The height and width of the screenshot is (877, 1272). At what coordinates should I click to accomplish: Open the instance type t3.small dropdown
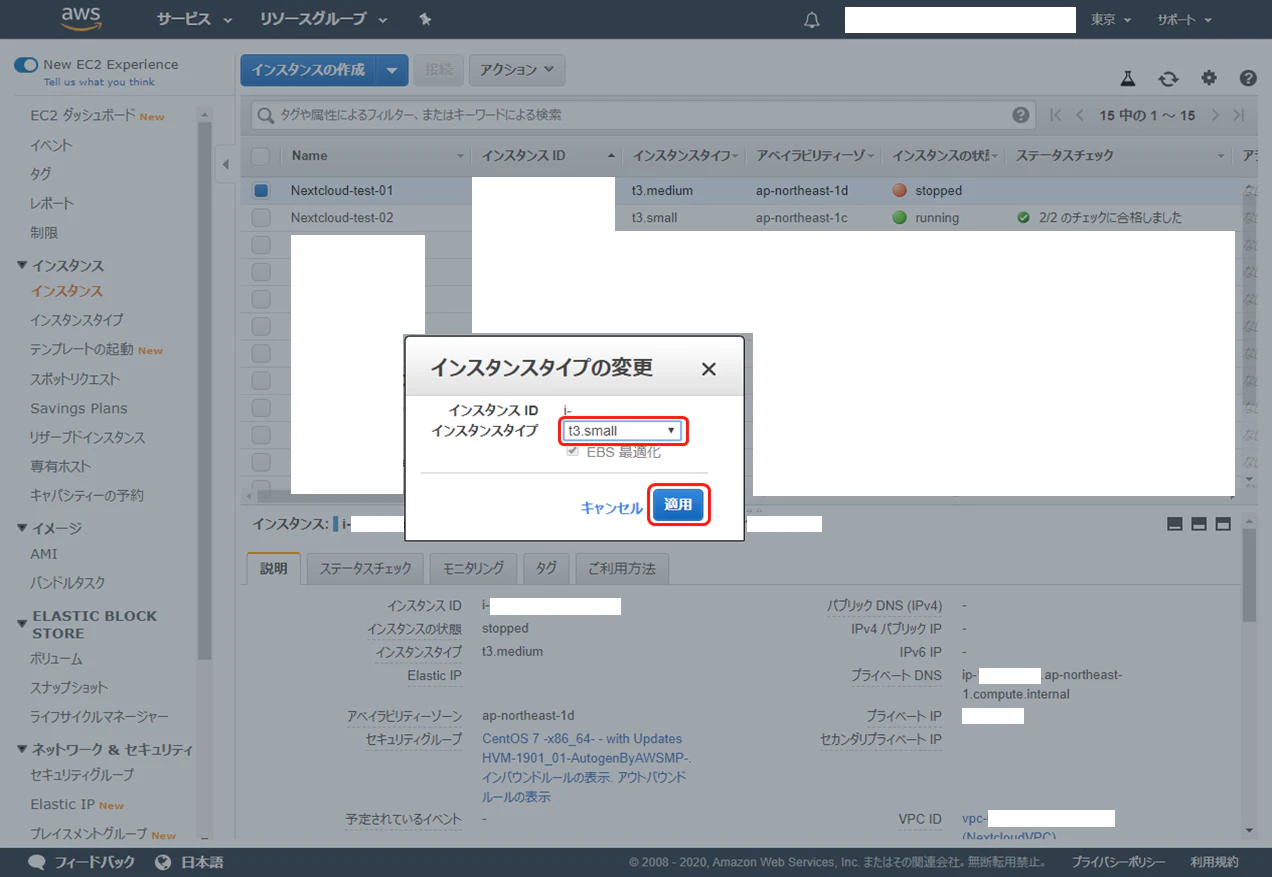tap(623, 431)
